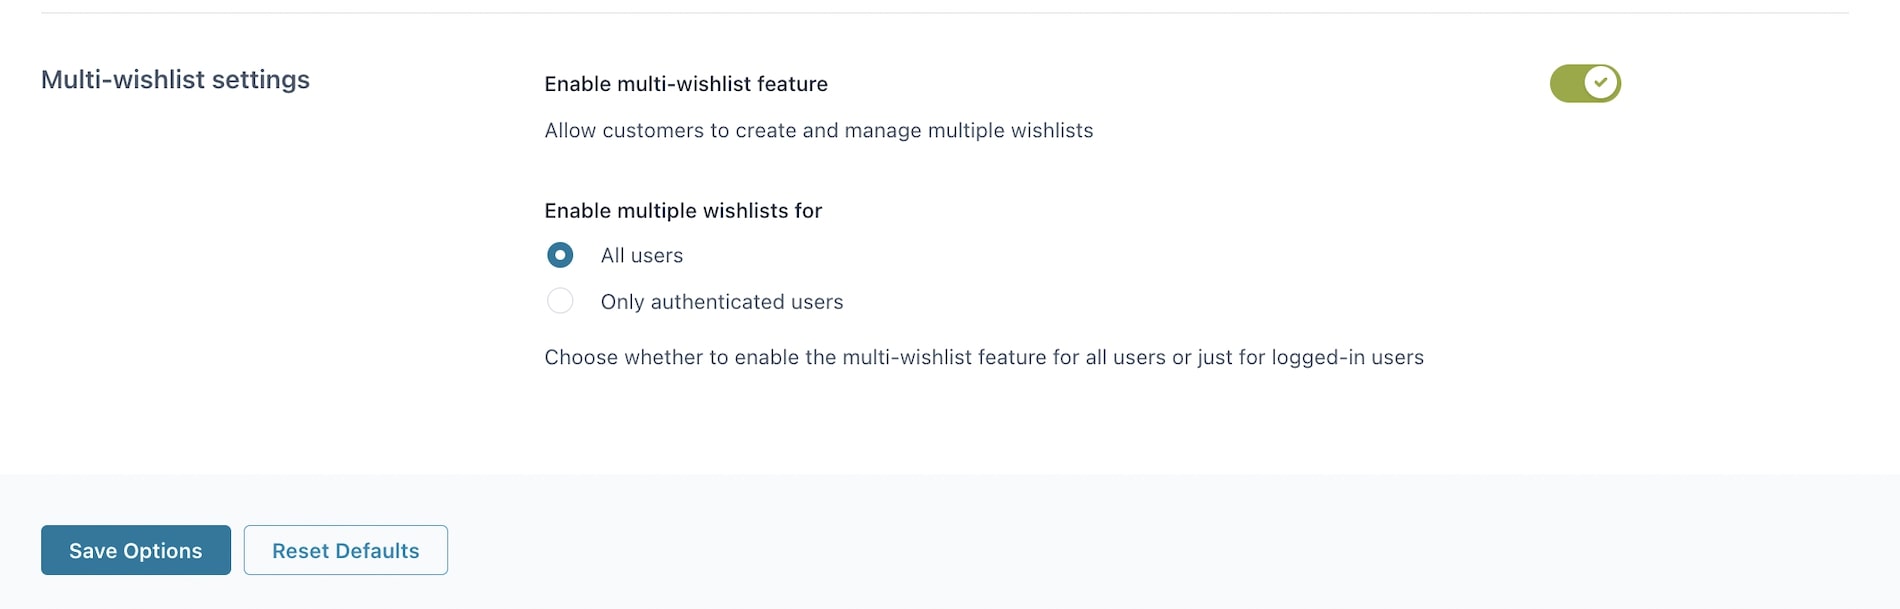Click the 'Allow customers to create' description line
Screen dimensions: 1900x609
click(819, 131)
